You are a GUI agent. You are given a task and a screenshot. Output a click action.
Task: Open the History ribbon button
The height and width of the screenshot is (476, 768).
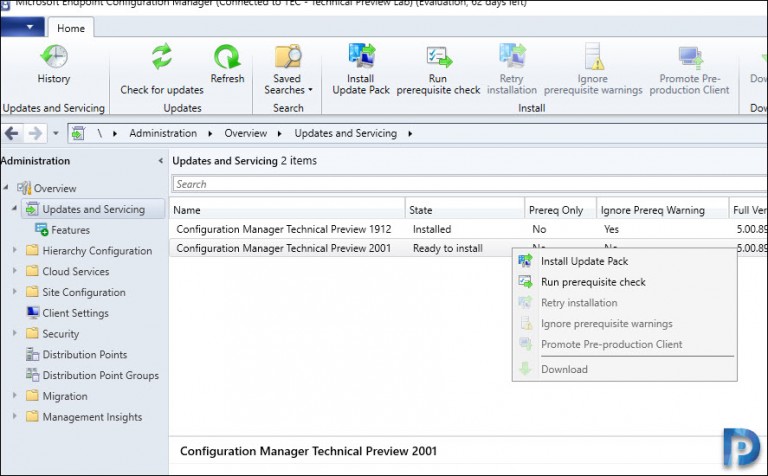(54, 64)
